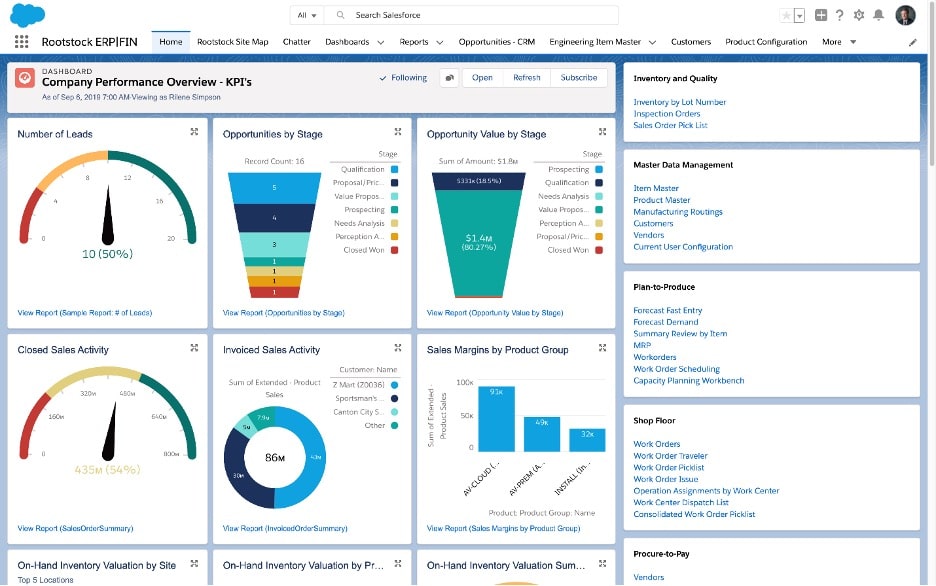Expand the Opportunity Value by Stage chart
Viewport: 936px width, 586px height.
click(602, 131)
